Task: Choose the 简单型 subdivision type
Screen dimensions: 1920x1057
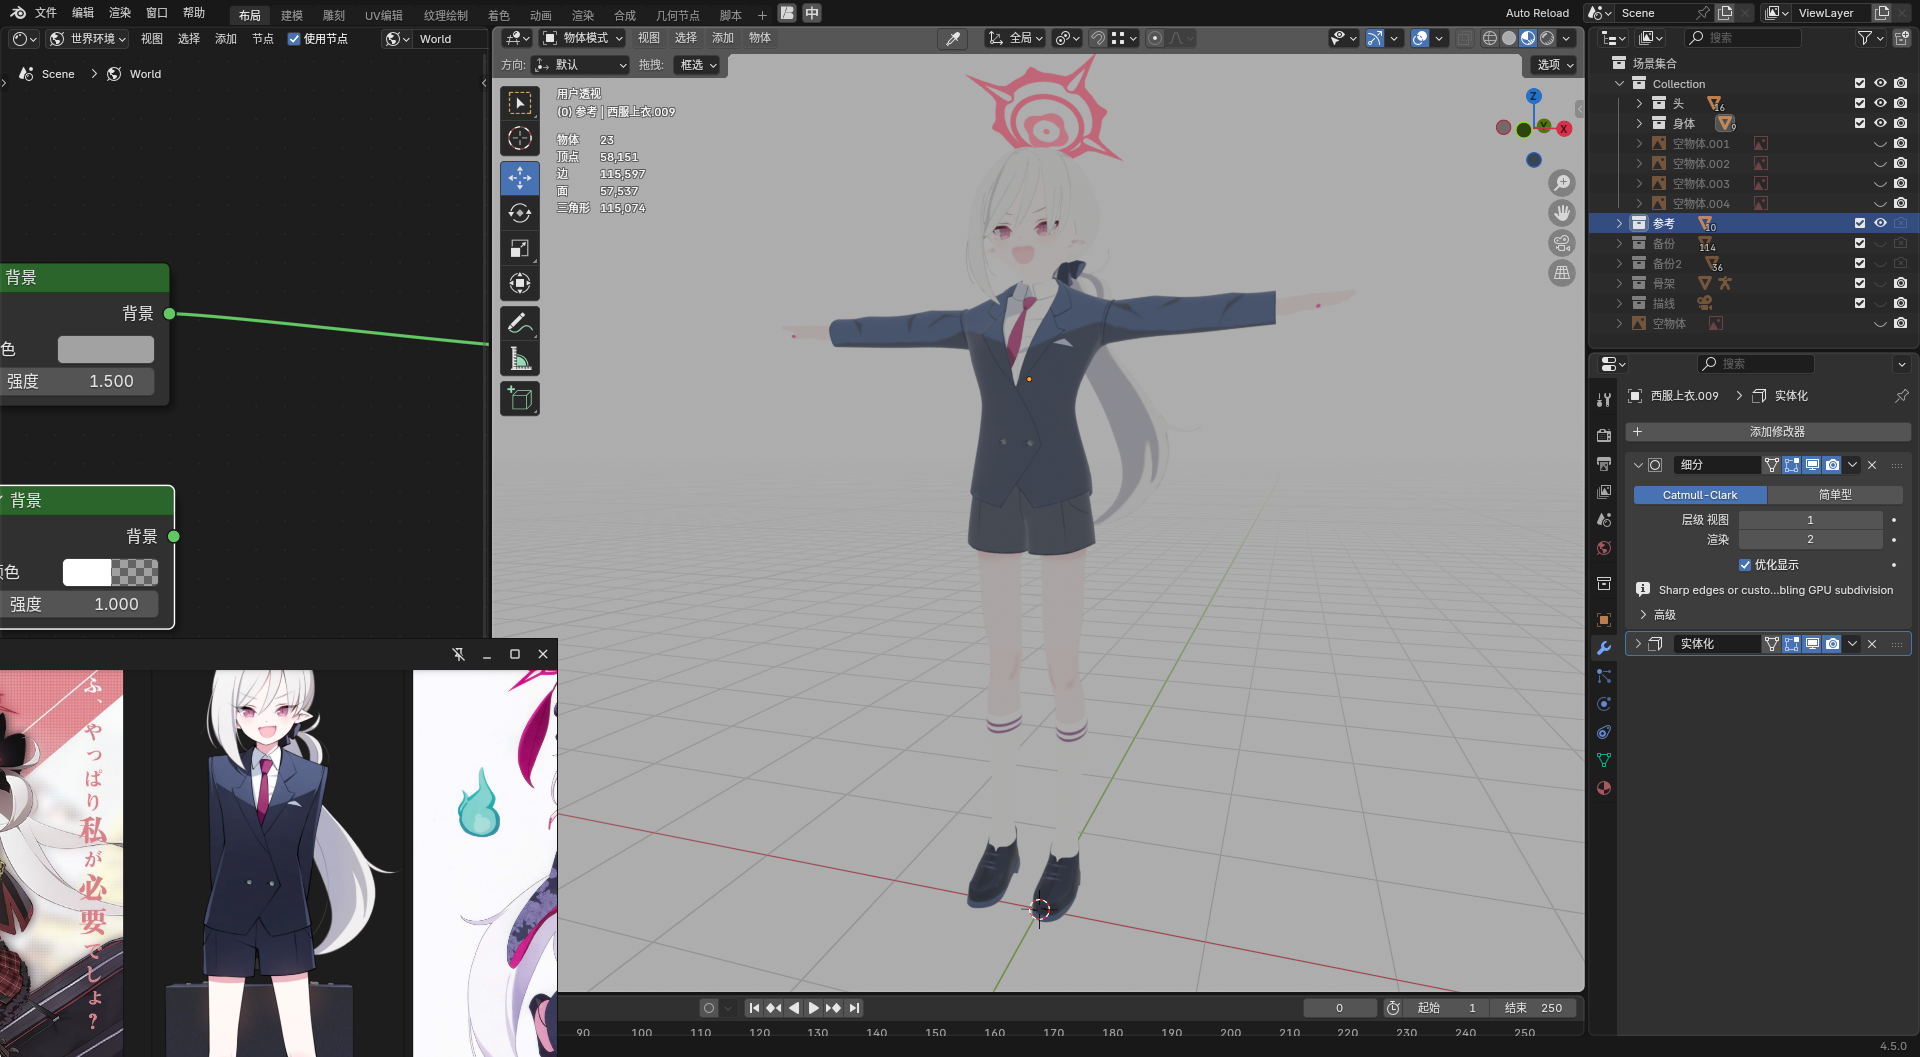Action: point(1834,495)
